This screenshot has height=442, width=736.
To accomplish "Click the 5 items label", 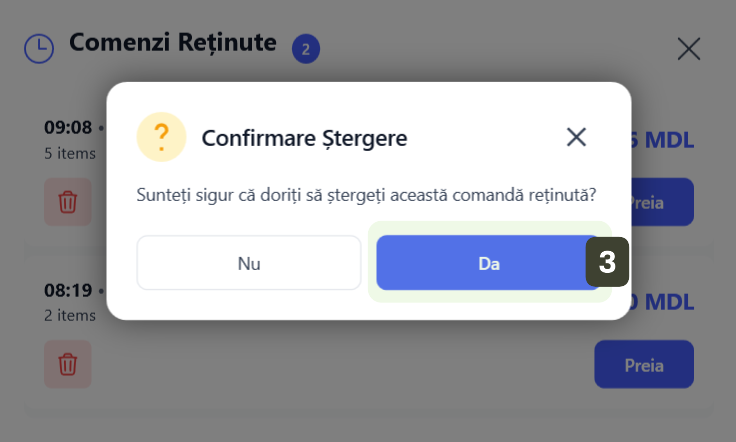I will (x=70, y=153).
